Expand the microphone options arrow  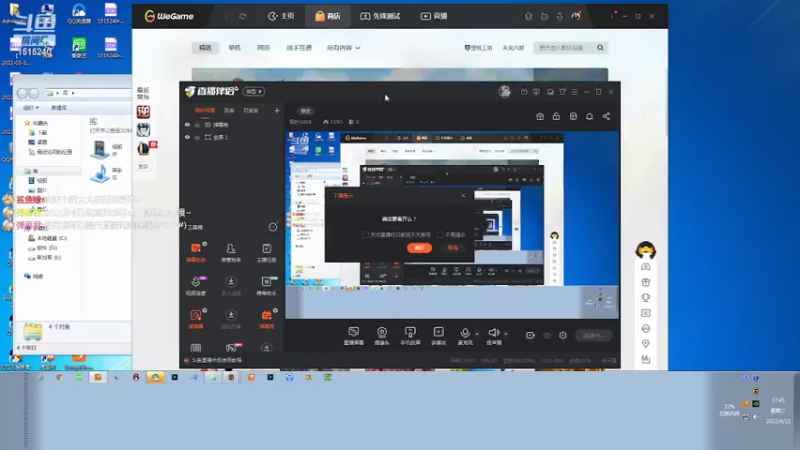point(477,334)
